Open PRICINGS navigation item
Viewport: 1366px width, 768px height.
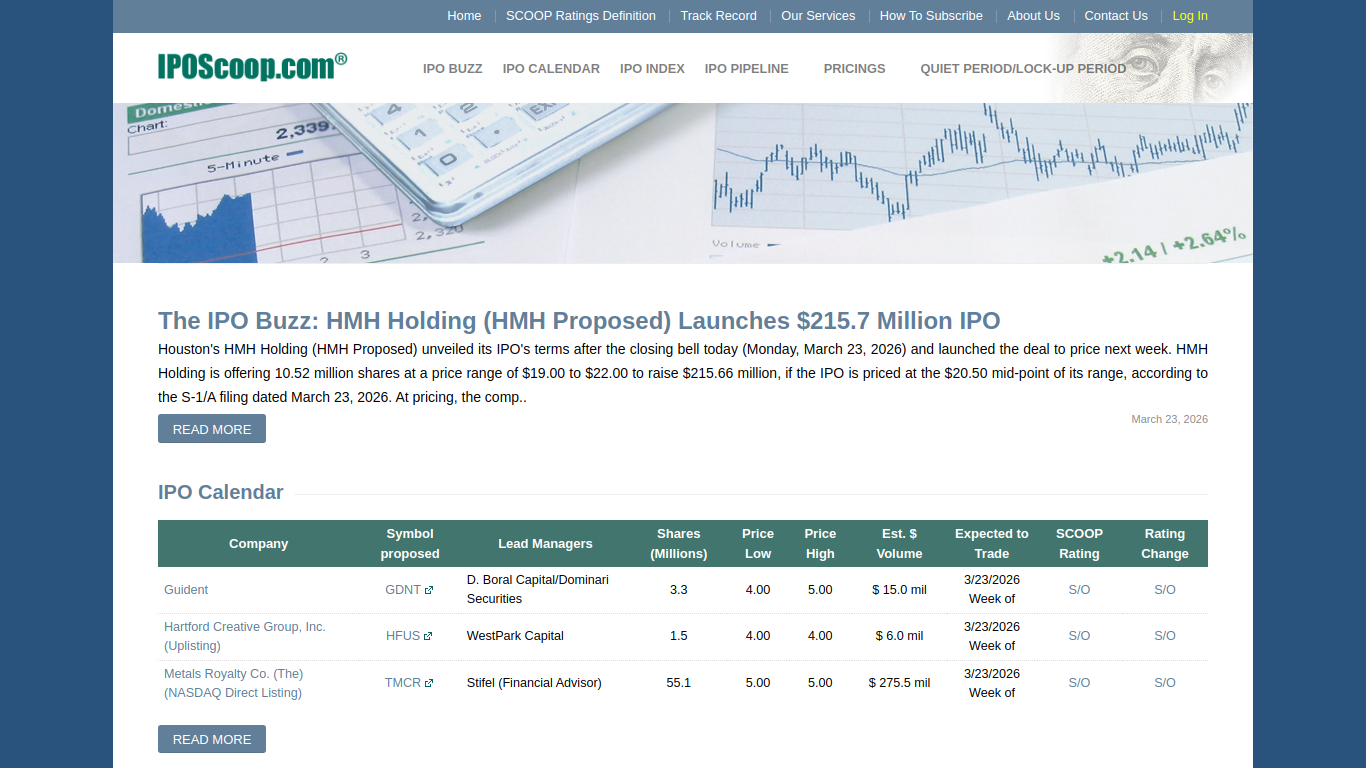854,69
